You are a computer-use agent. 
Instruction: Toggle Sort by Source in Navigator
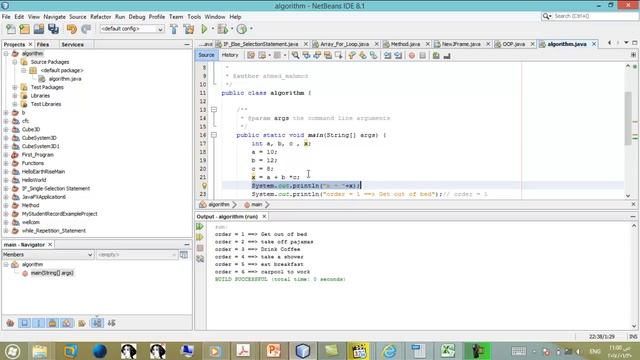click(111, 323)
